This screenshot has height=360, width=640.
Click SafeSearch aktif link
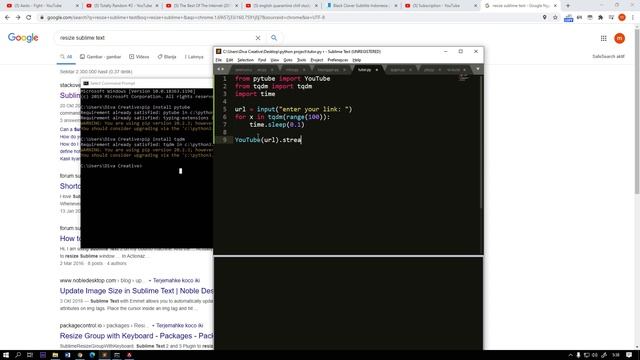(x=608, y=56)
